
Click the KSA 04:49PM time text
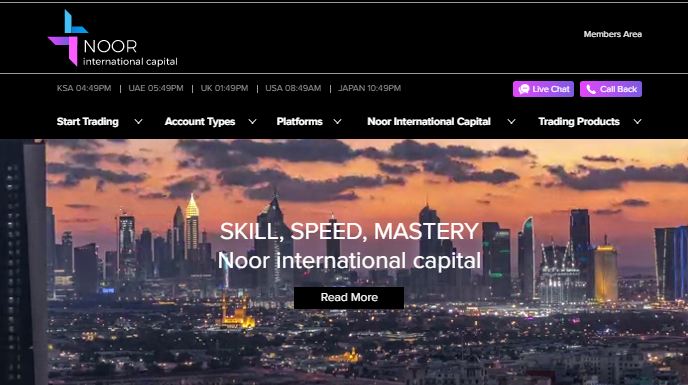point(84,88)
